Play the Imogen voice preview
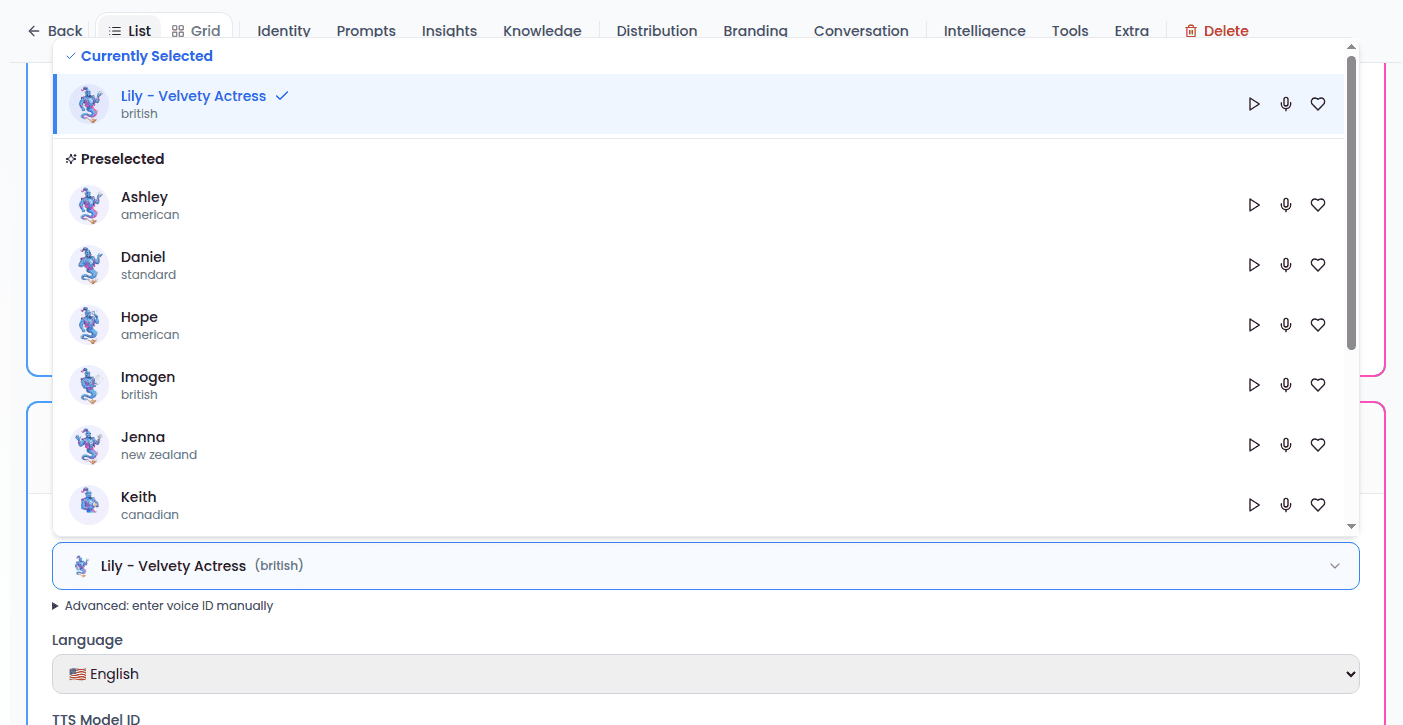Image resolution: width=1403 pixels, height=725 pixels. point(1254,385)
